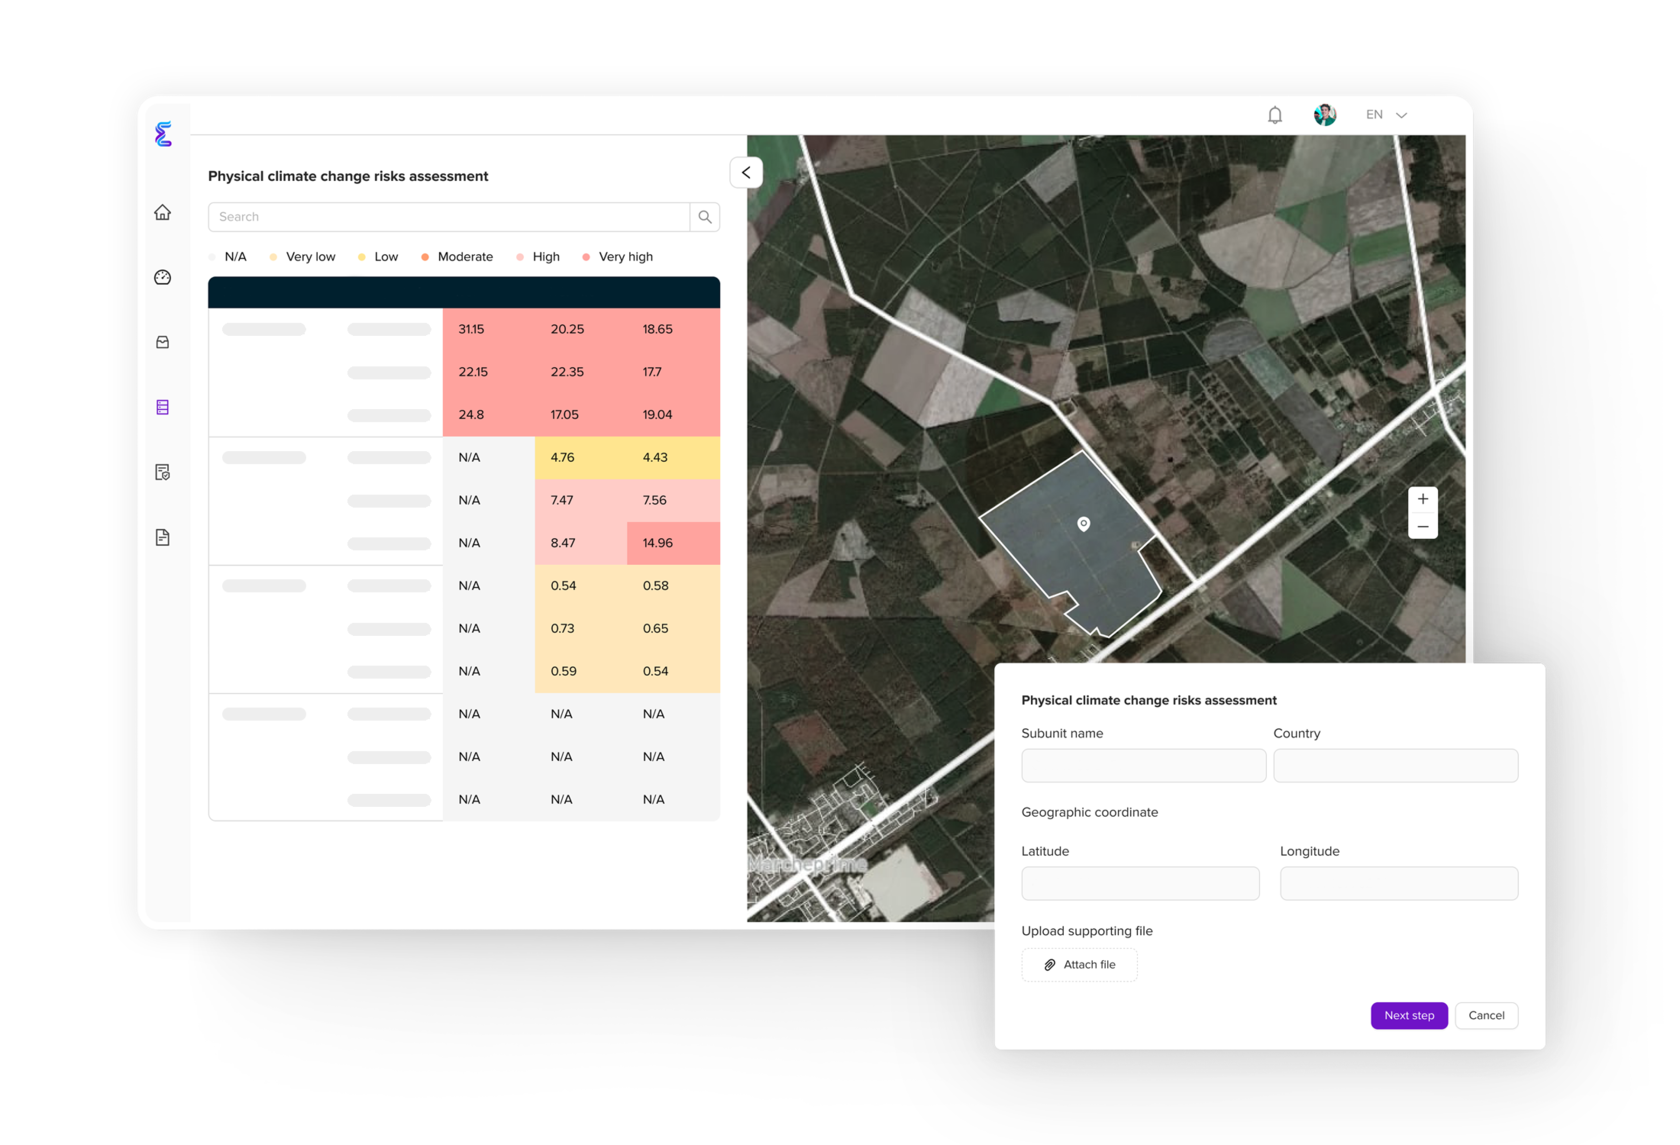Collapse the risk assessment panel

coord(746,172)
